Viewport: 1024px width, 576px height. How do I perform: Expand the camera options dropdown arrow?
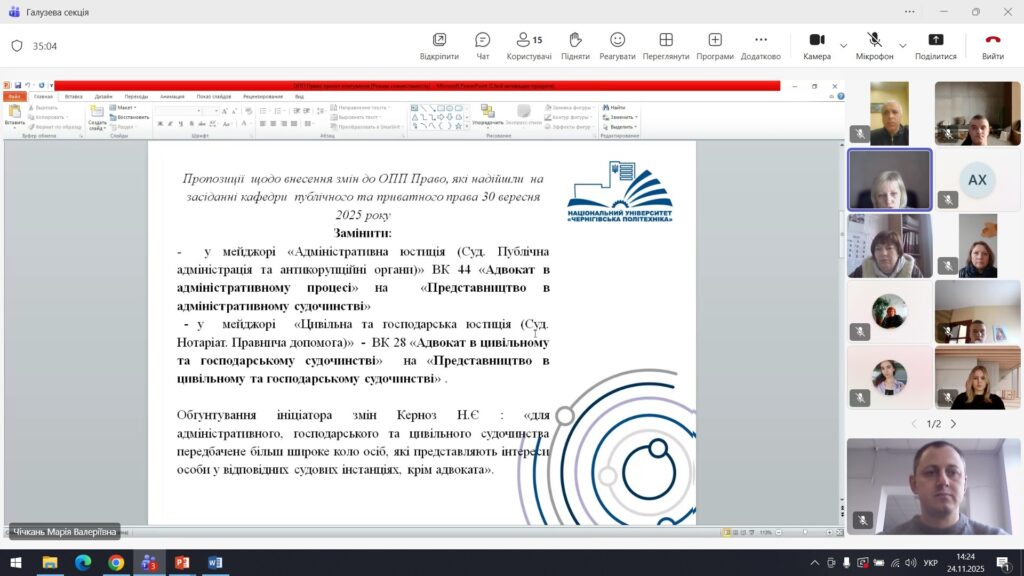click(x=843, y=46)
